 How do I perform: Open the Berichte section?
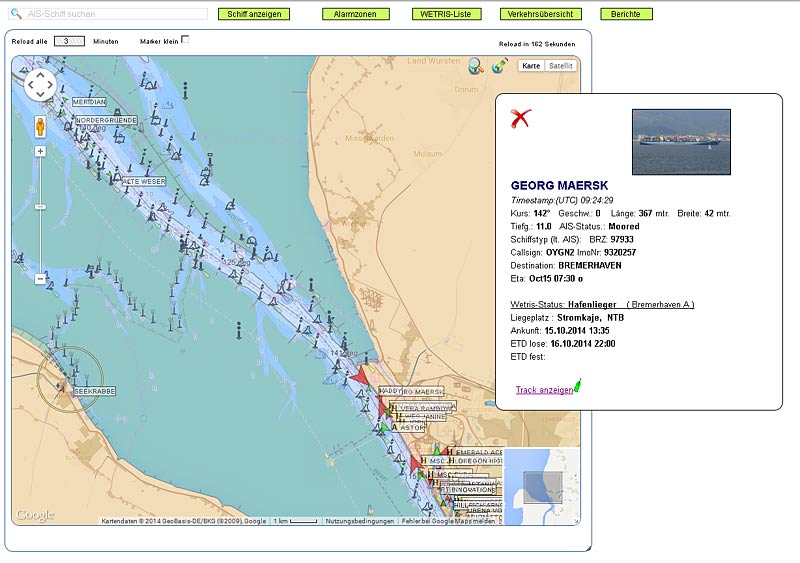click(x=626, y=14)
